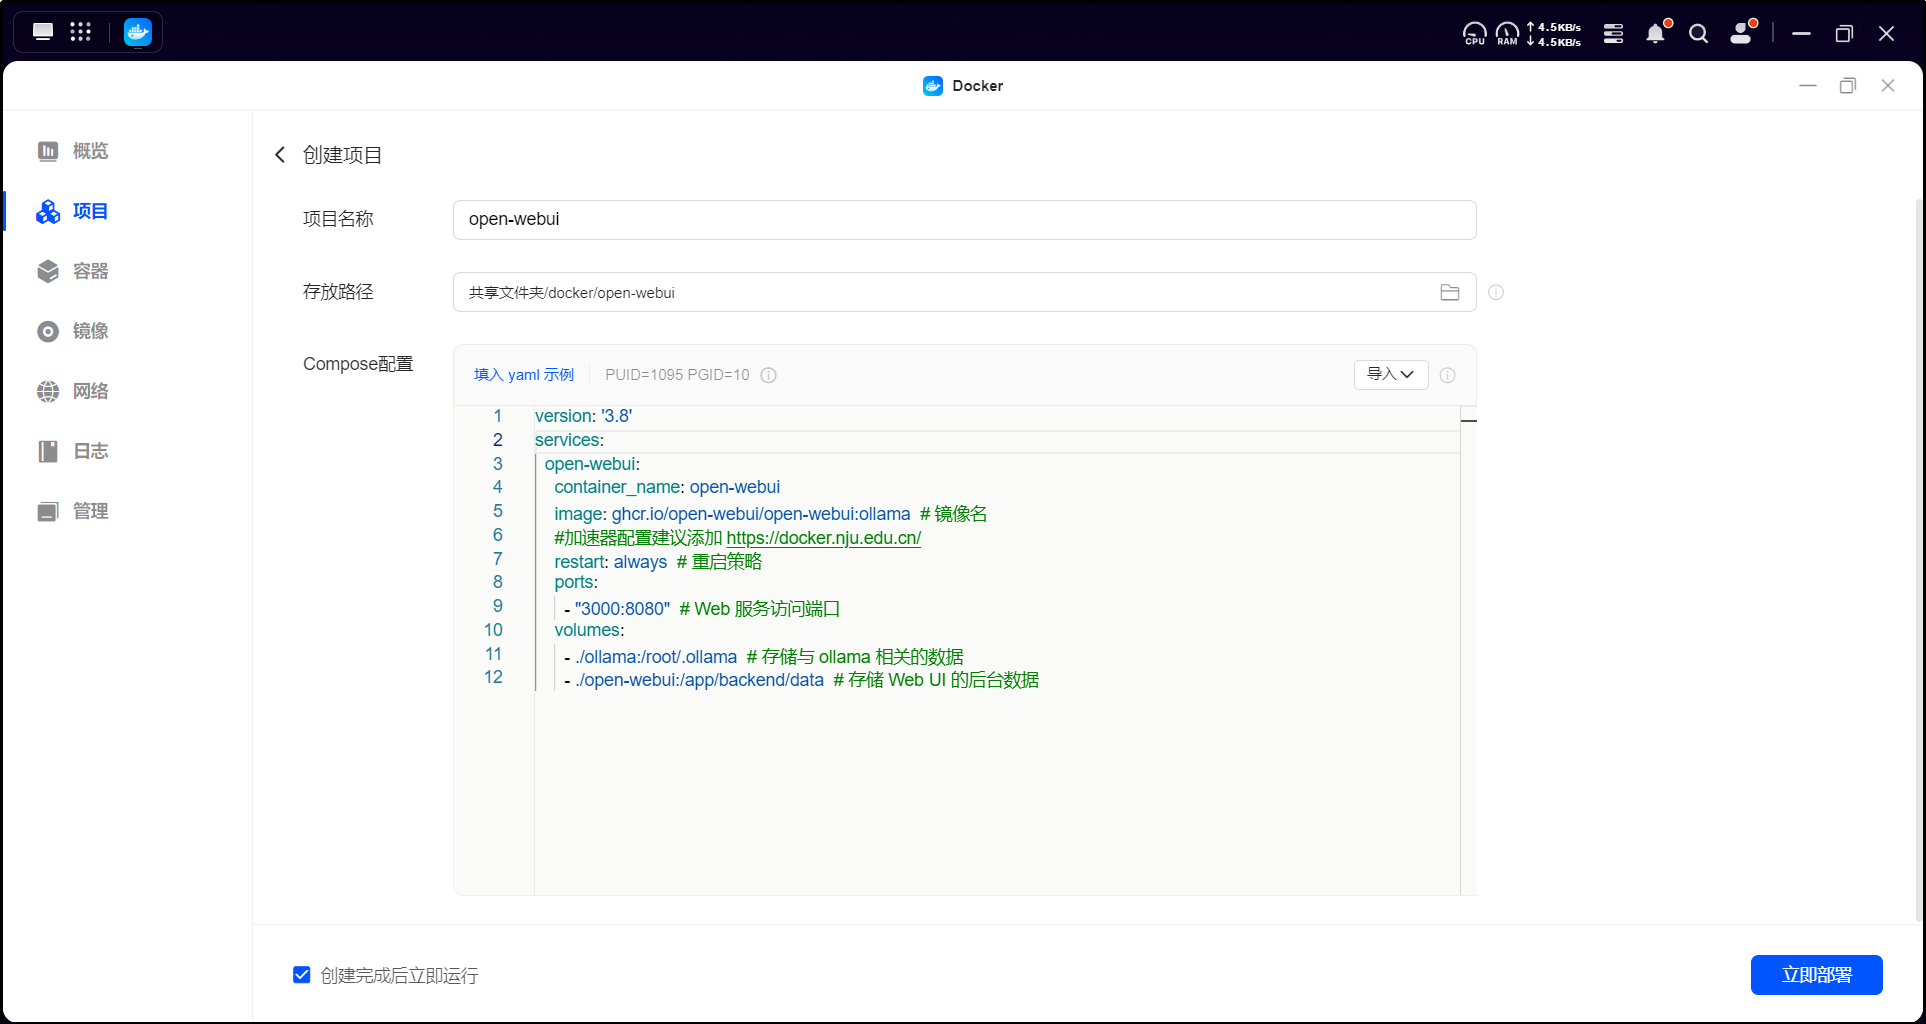1926x1024 pixels.
Task: View the network speed indicator
Action: [1554, 34]
